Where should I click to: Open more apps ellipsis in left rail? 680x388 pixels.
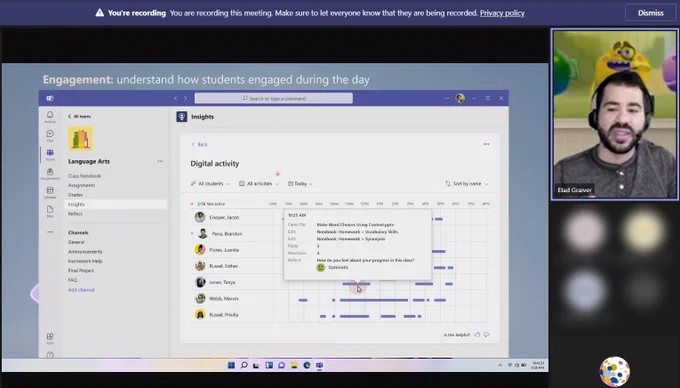click(x=50, y=232)
